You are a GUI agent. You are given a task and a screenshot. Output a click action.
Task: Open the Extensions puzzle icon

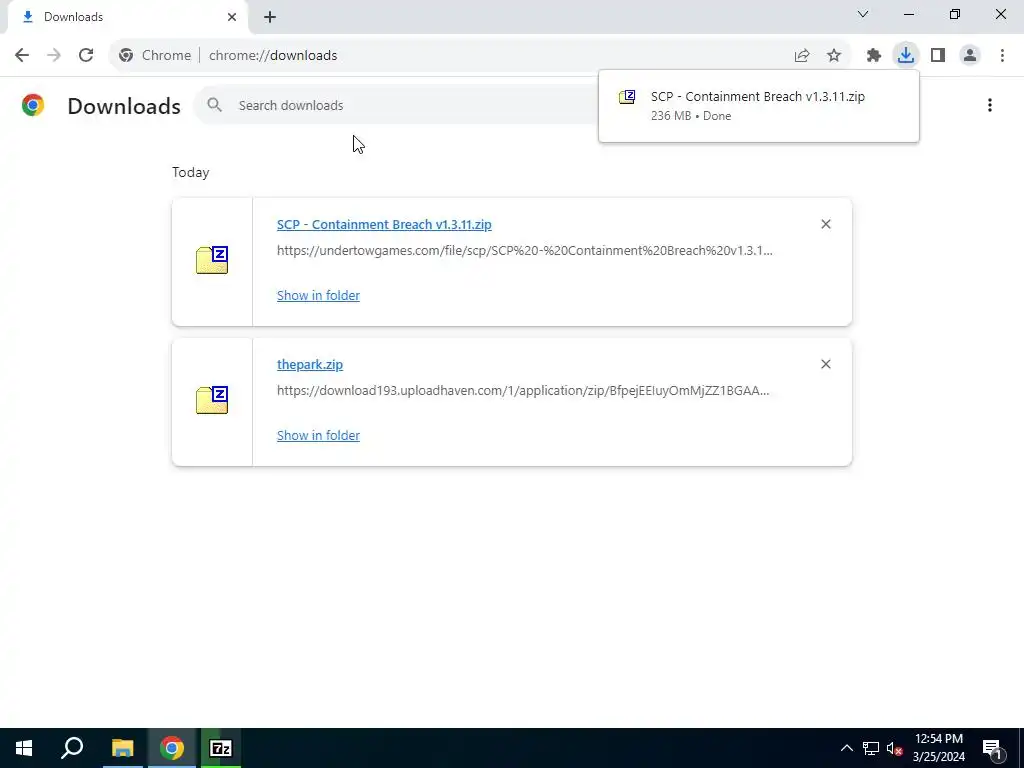click(x=874, y=56)
